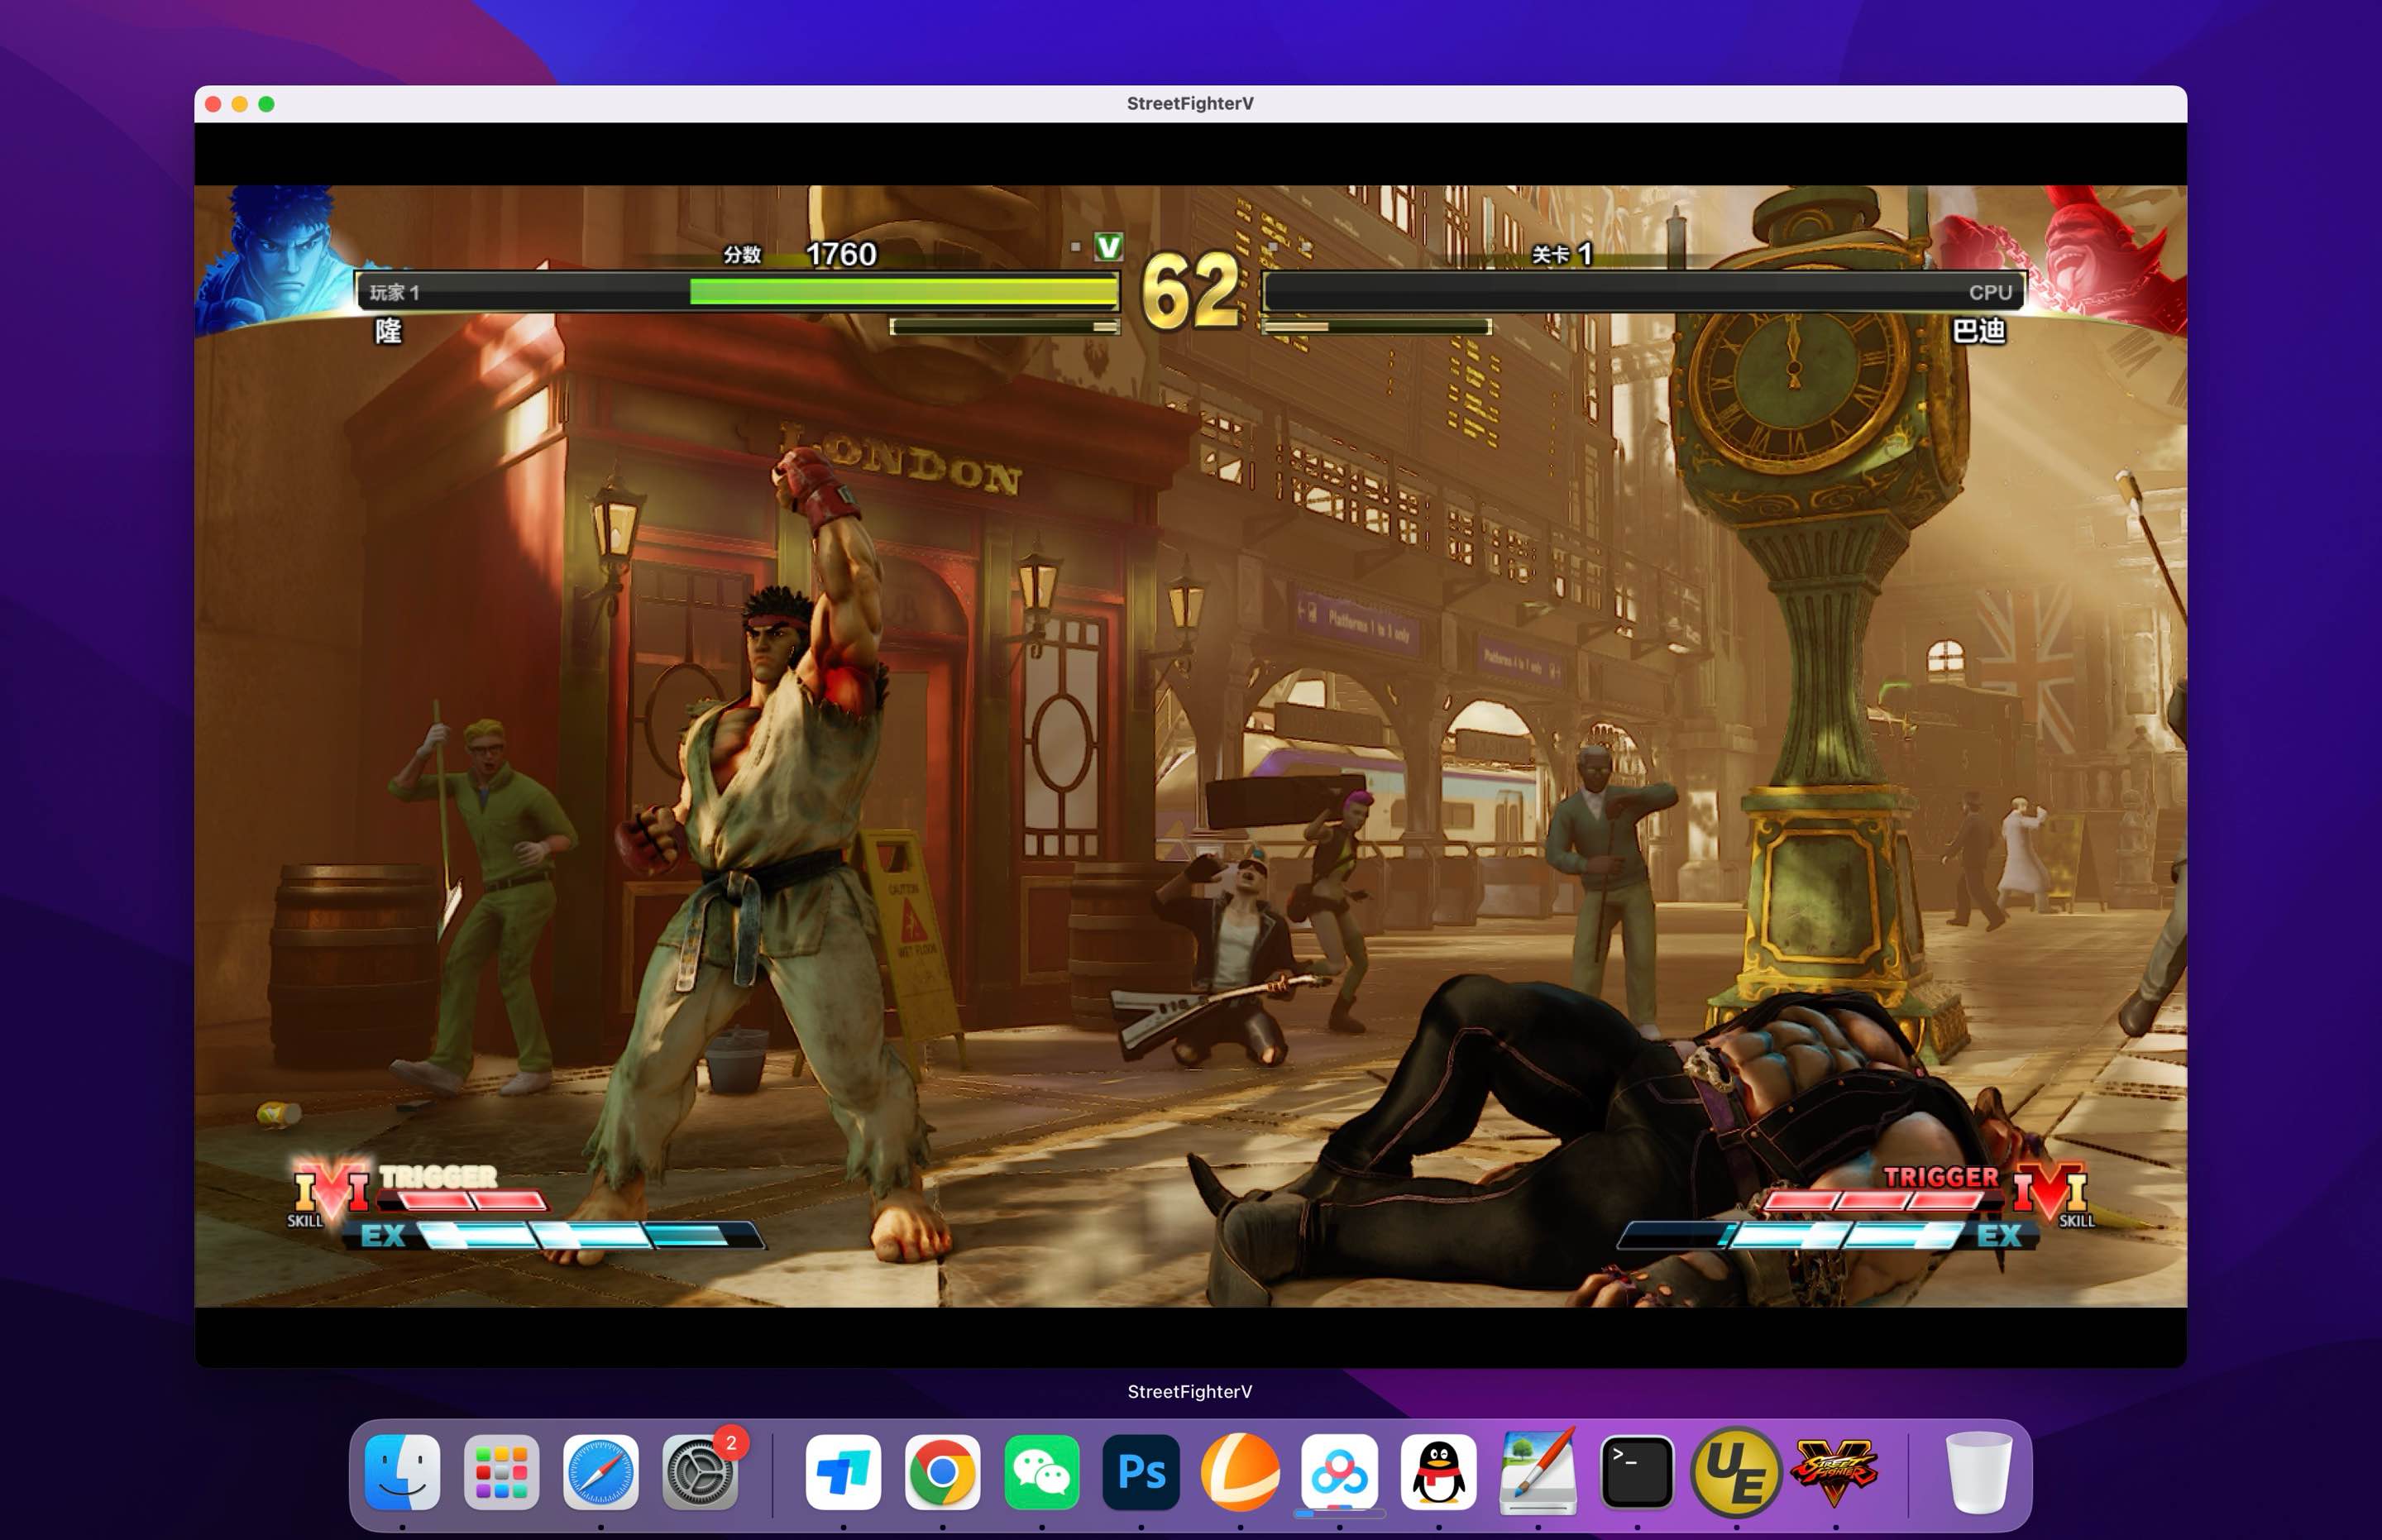The height and width of the screenshot is (1540, 2382).
Task: Enter full screen with the green button
Action: 266,104
